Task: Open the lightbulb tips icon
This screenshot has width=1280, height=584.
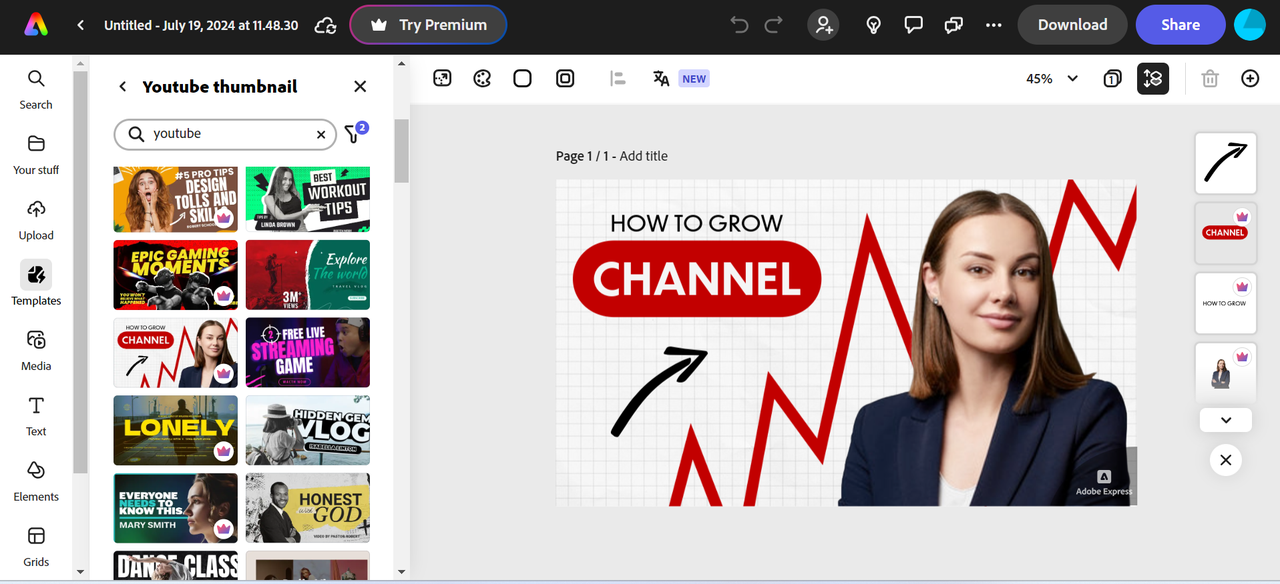Action: pyautogui.click(x=873, y=25)
